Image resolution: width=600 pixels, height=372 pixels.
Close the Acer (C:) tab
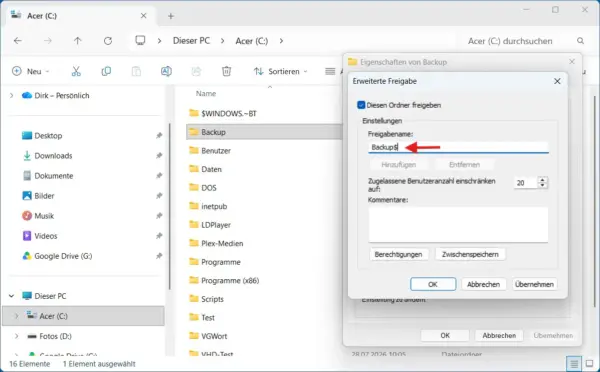click(x=143, y=16)
